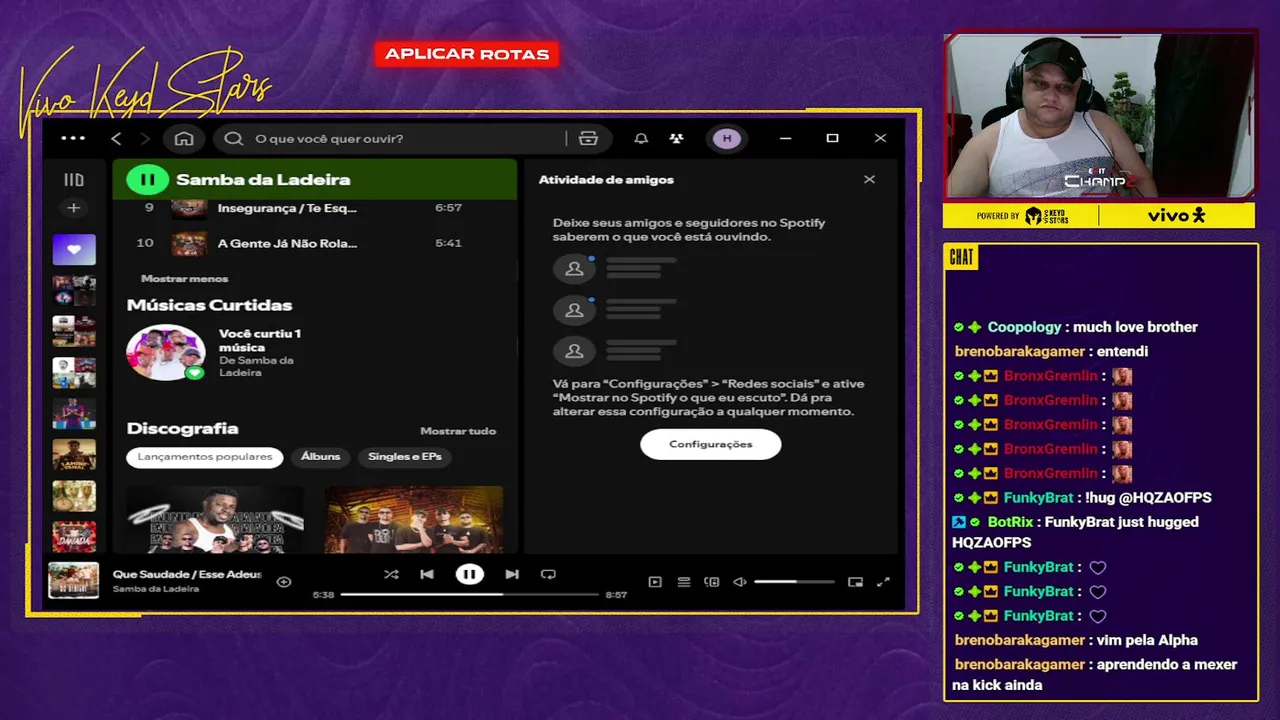Viewport: 1280px width, 720px height.
Task: Open the Browse icon in search bar
Action: tap(588, 139)
